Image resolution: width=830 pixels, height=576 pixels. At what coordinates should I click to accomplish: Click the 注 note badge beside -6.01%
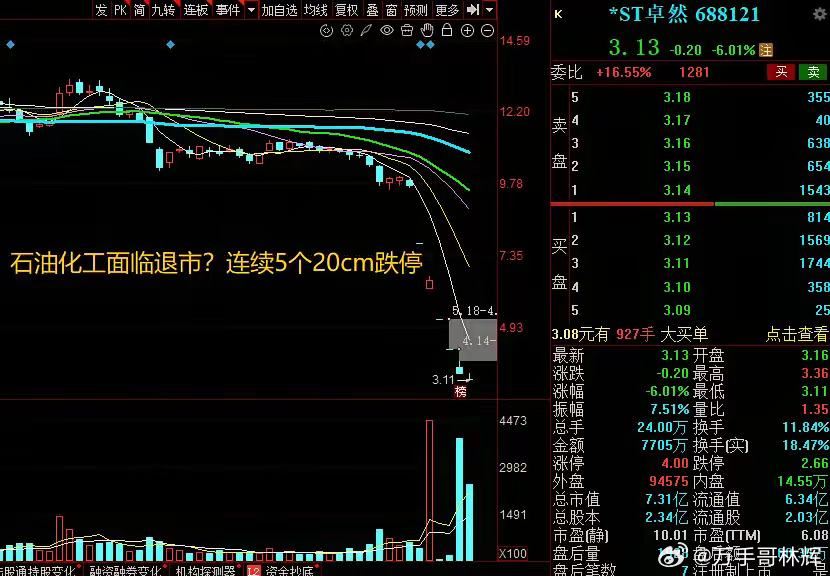pyautogui.click(x=766, y=50)
